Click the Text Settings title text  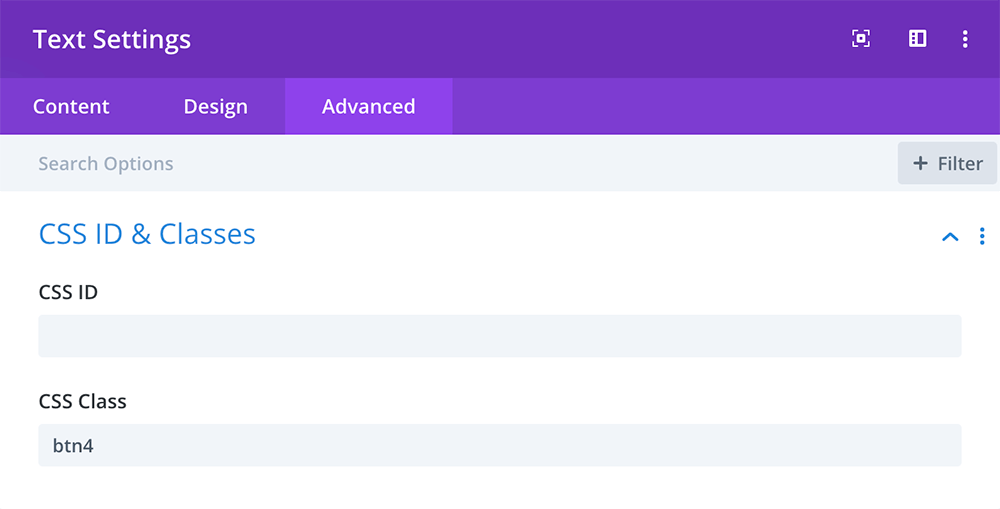pos(112,40)
